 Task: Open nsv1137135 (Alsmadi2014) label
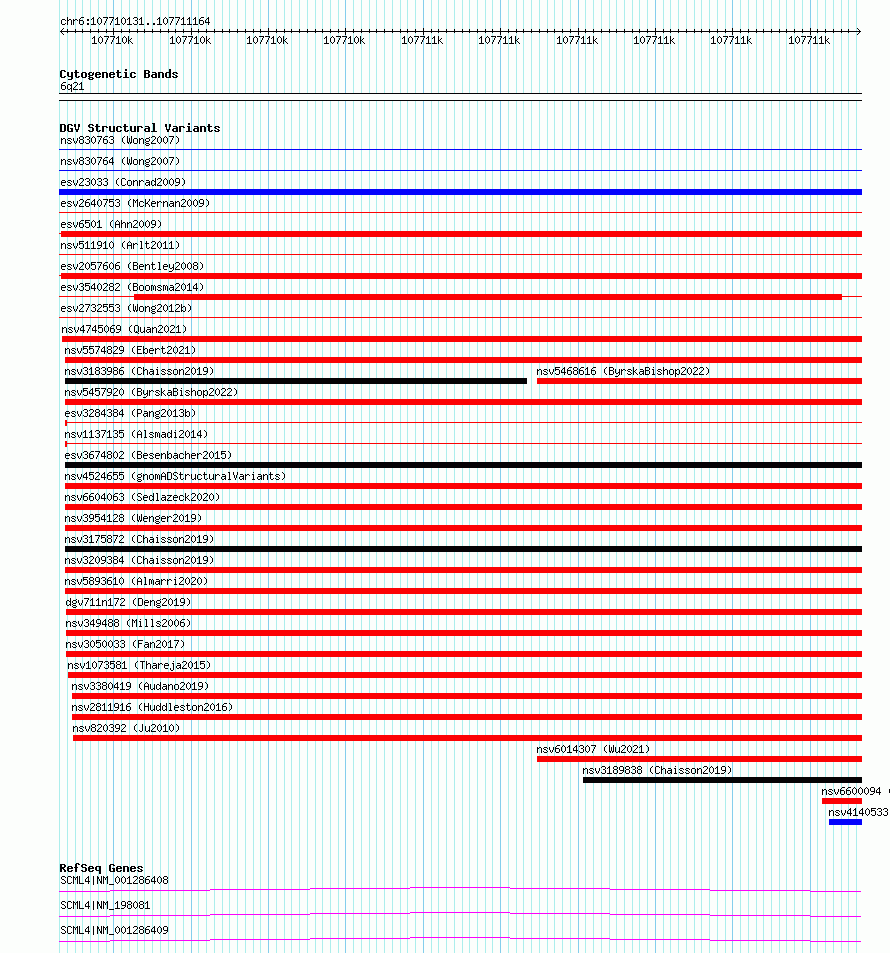click(136, 434)
